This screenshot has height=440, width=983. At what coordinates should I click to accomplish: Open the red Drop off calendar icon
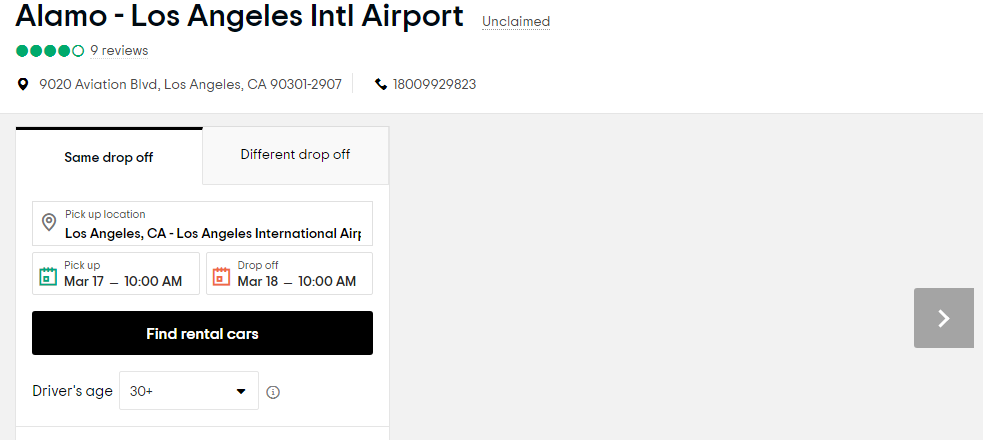pos(222,276)
